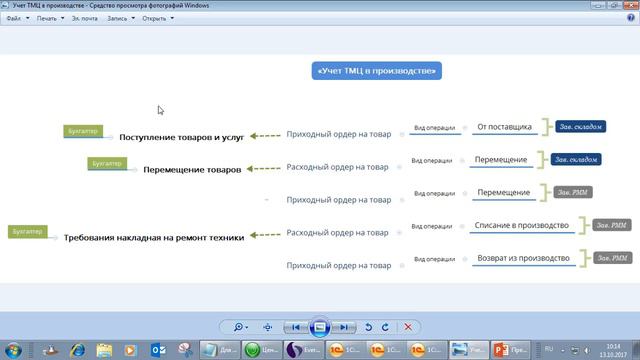Click the actual size fit button

coord(268,327)
